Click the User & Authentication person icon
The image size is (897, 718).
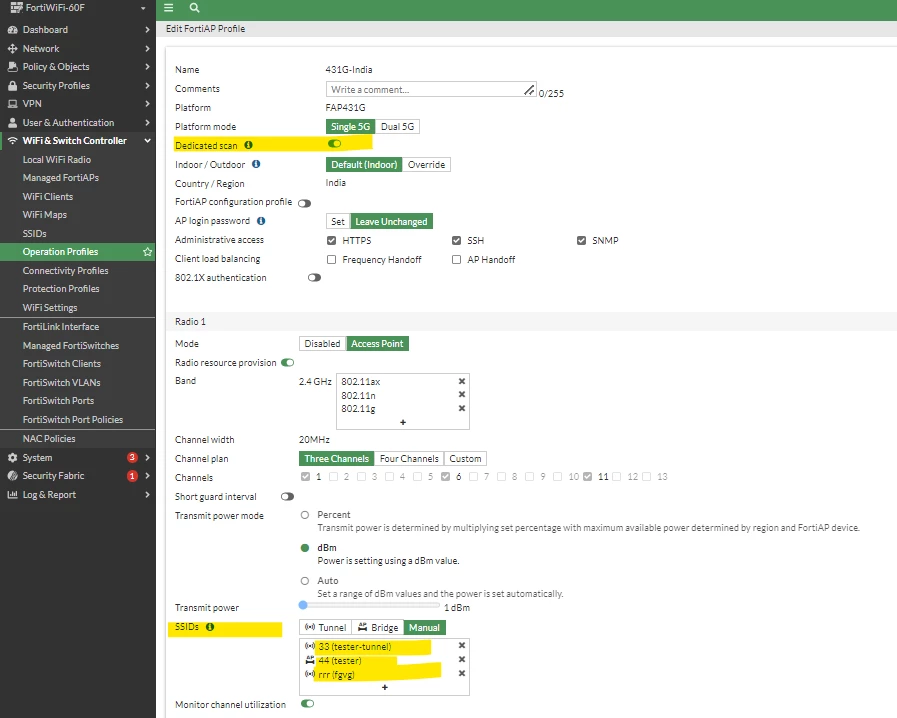[x=13, y=122]
